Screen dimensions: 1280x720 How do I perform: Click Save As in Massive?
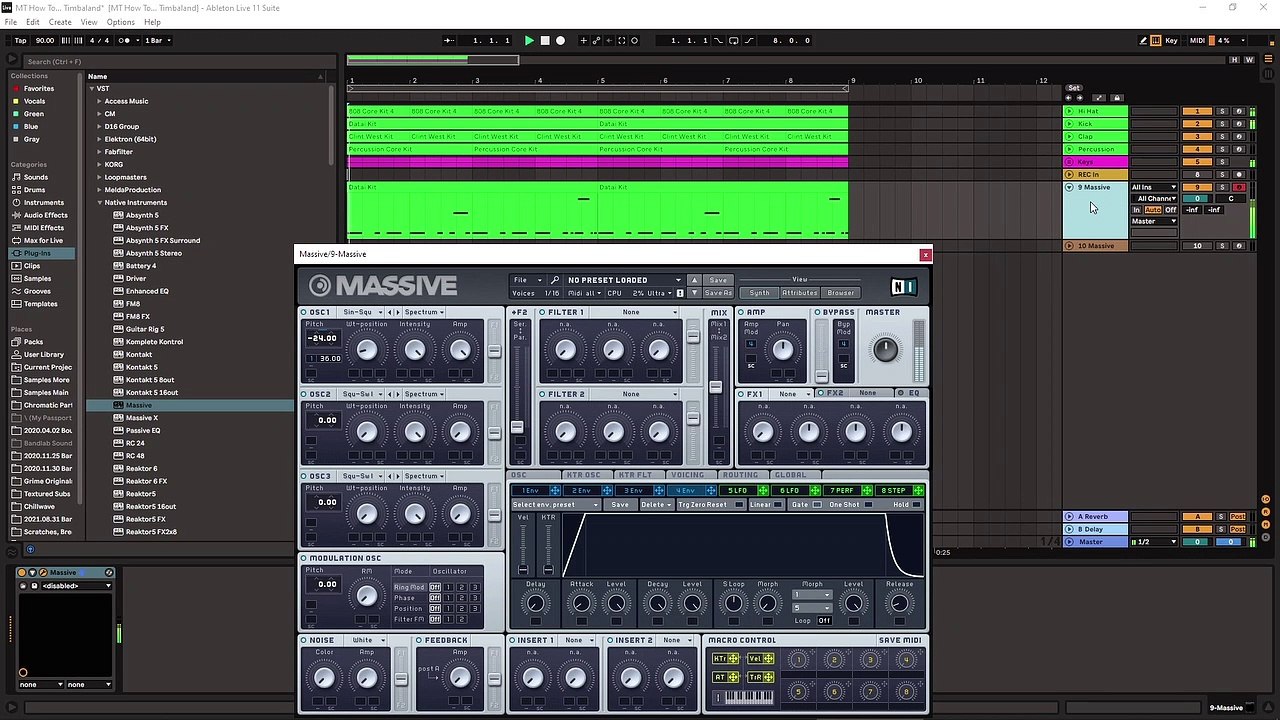pos(718,293)
